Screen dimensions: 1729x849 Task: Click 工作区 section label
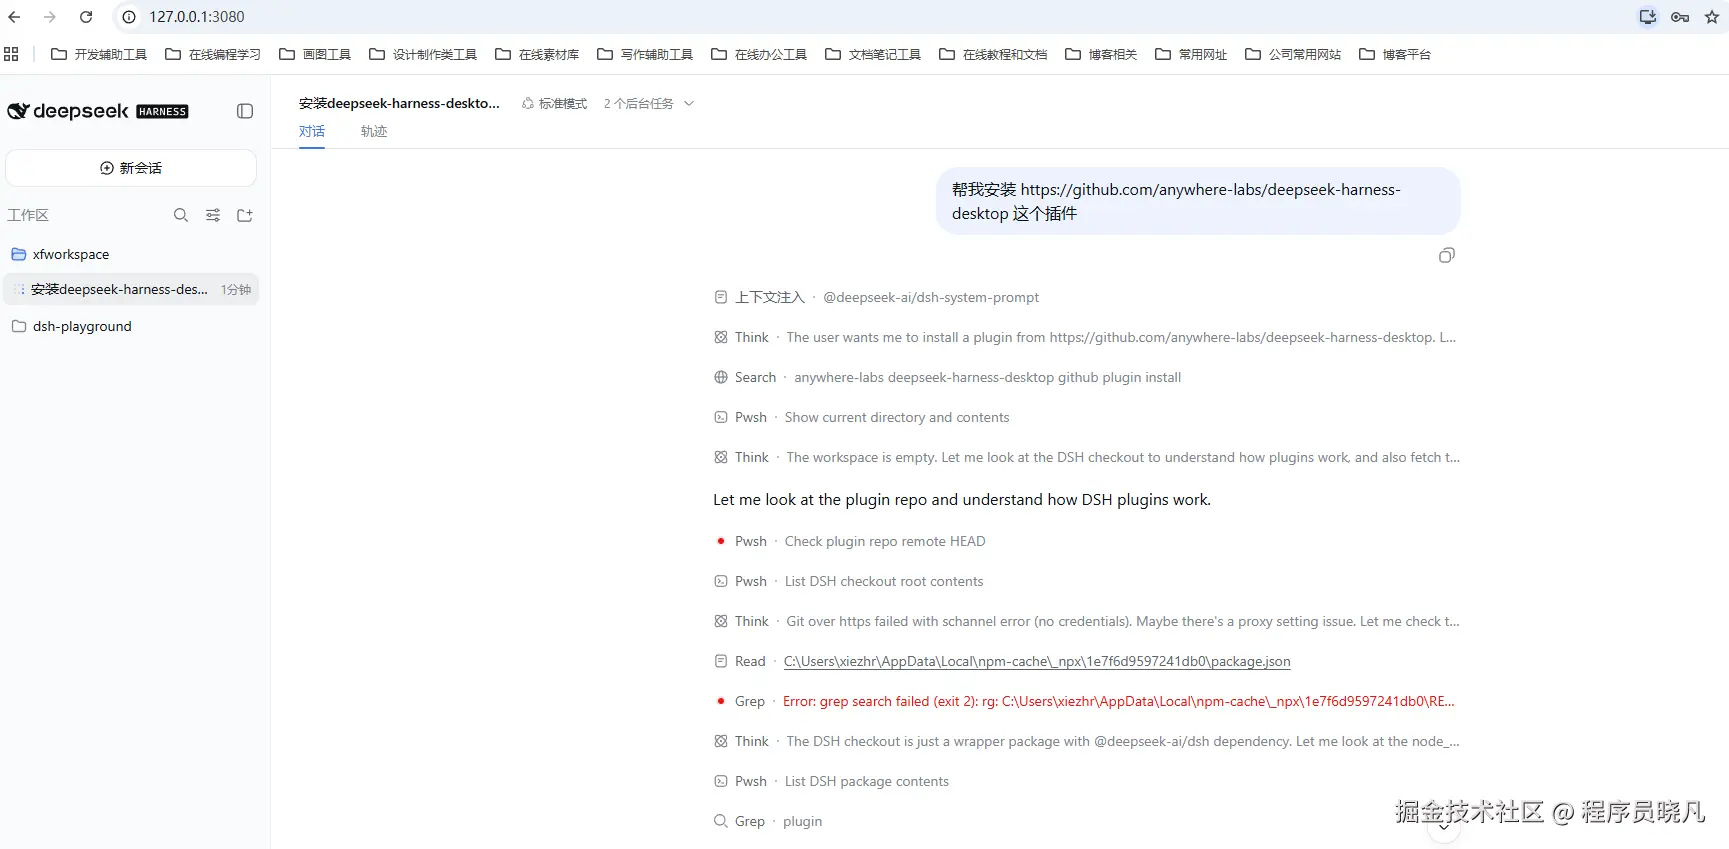[x=28, y=215]
